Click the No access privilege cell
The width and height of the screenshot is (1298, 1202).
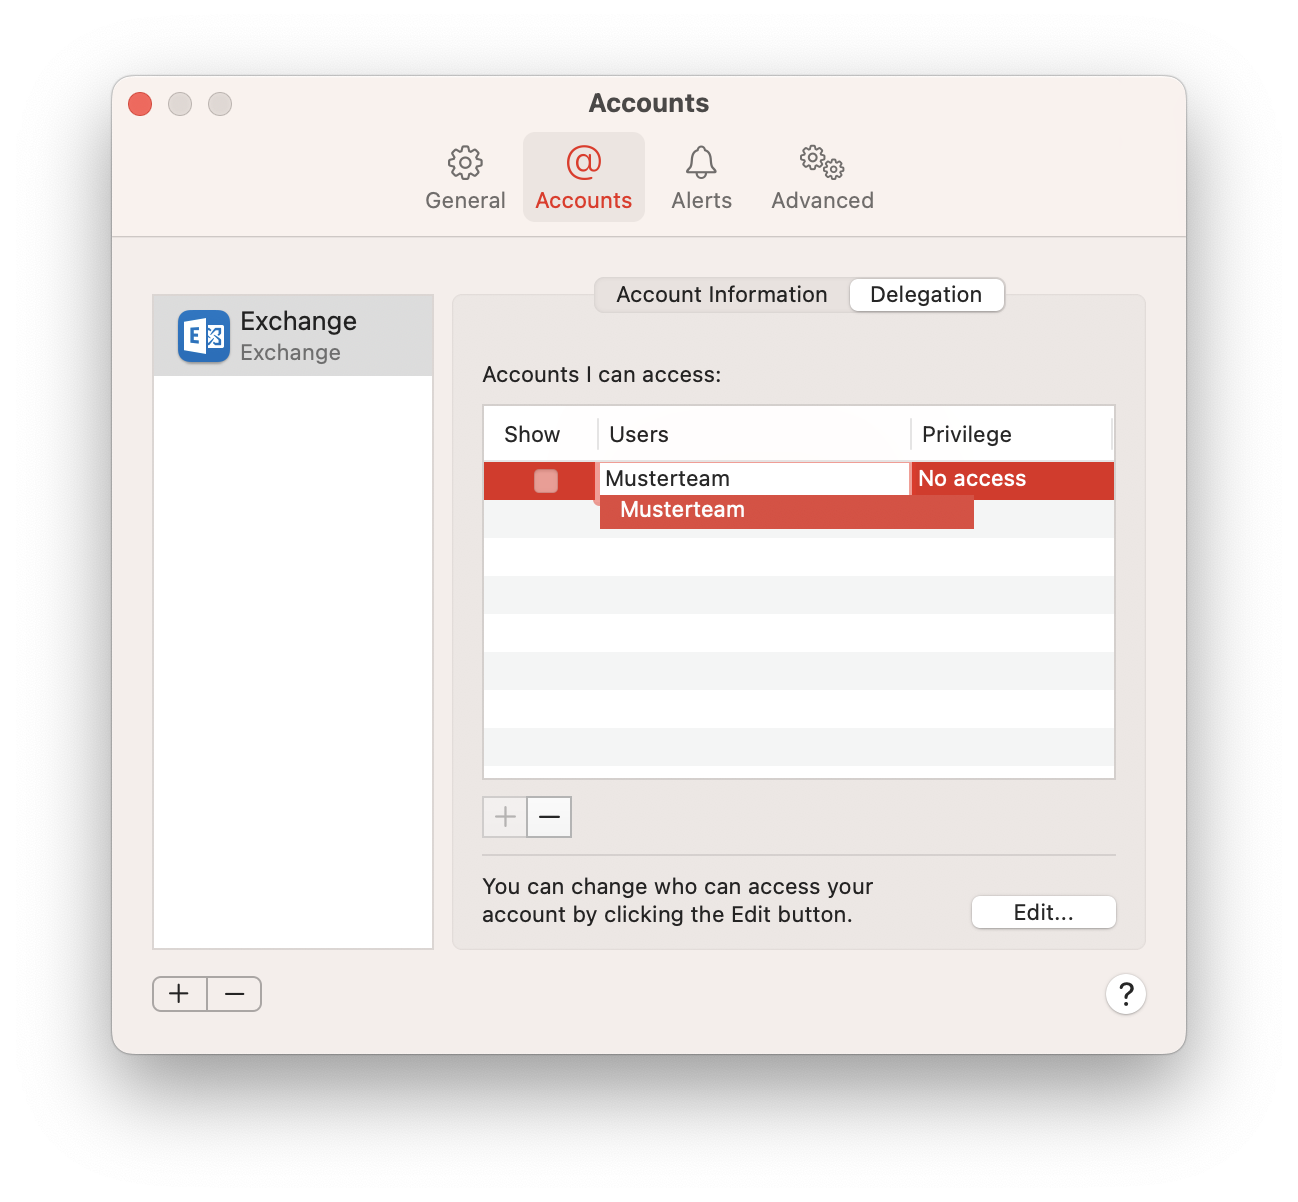click(1010, 479)
